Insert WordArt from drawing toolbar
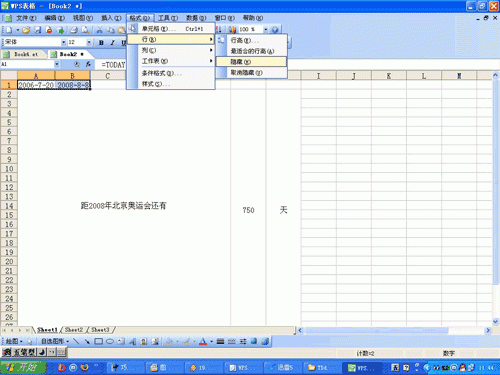The height and width of the screenshot is (375, 500). coord(132,341)
